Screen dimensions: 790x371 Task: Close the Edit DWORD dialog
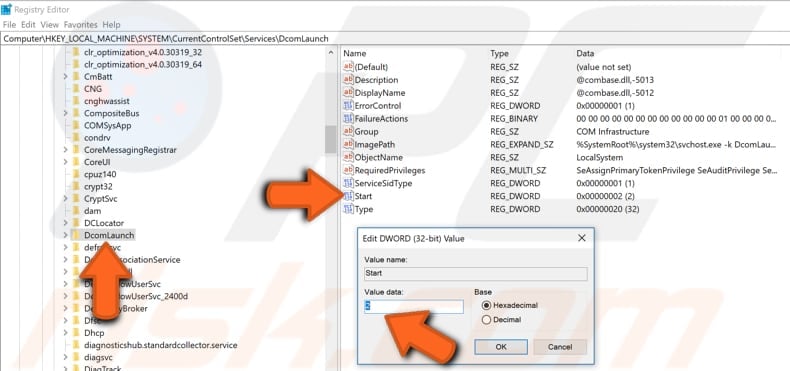point(581,238)
